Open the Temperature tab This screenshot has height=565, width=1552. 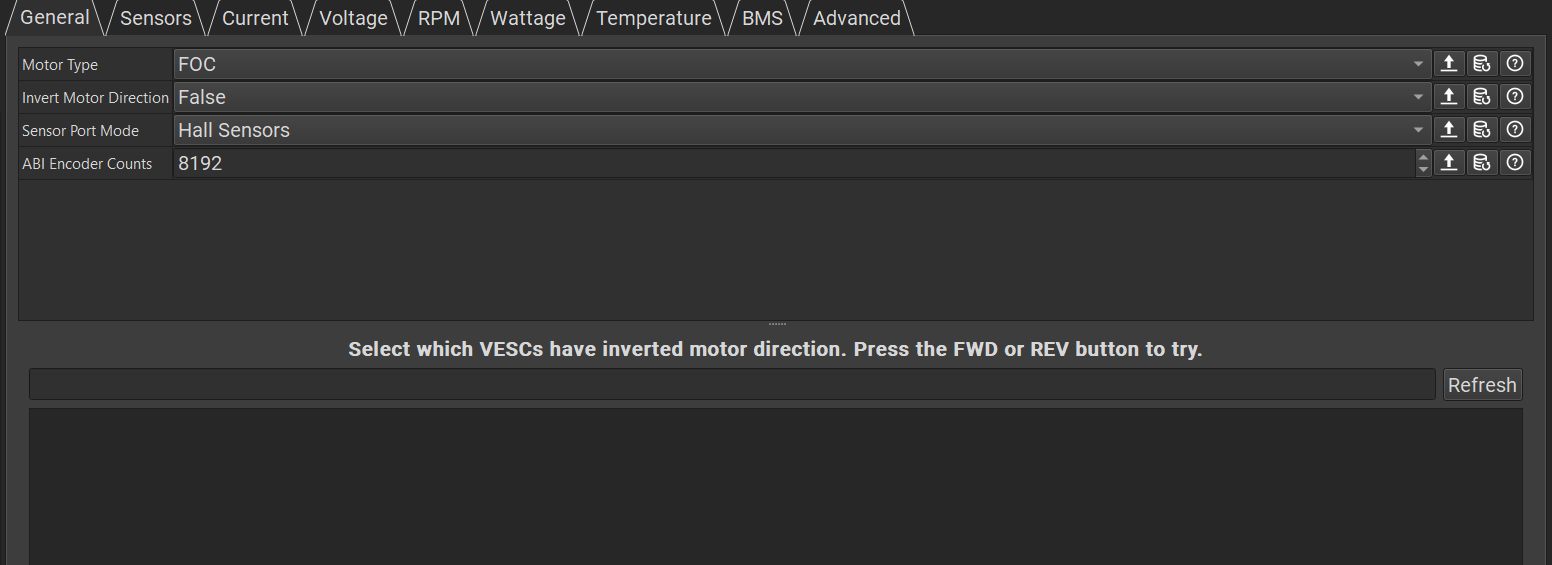pos(654,18)
